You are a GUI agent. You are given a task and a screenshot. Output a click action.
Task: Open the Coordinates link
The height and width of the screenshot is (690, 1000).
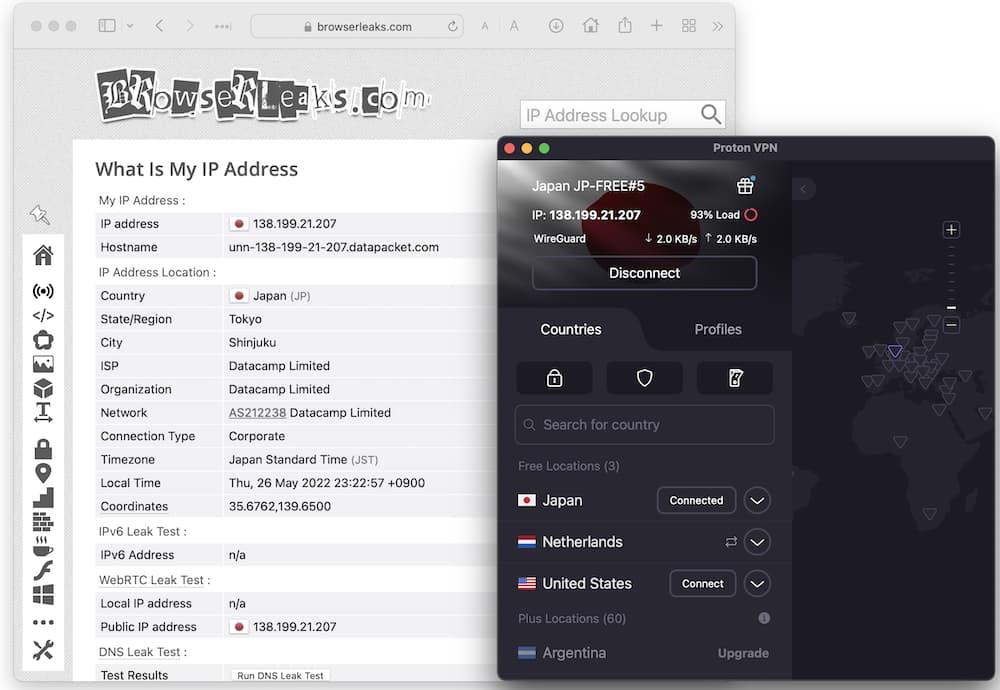134,506
